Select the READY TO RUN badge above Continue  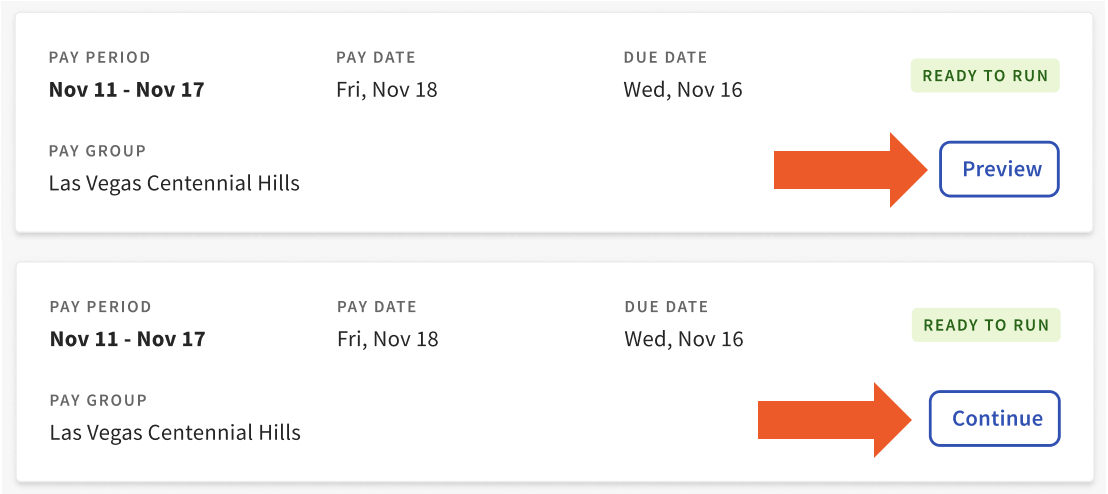point(986,325)
